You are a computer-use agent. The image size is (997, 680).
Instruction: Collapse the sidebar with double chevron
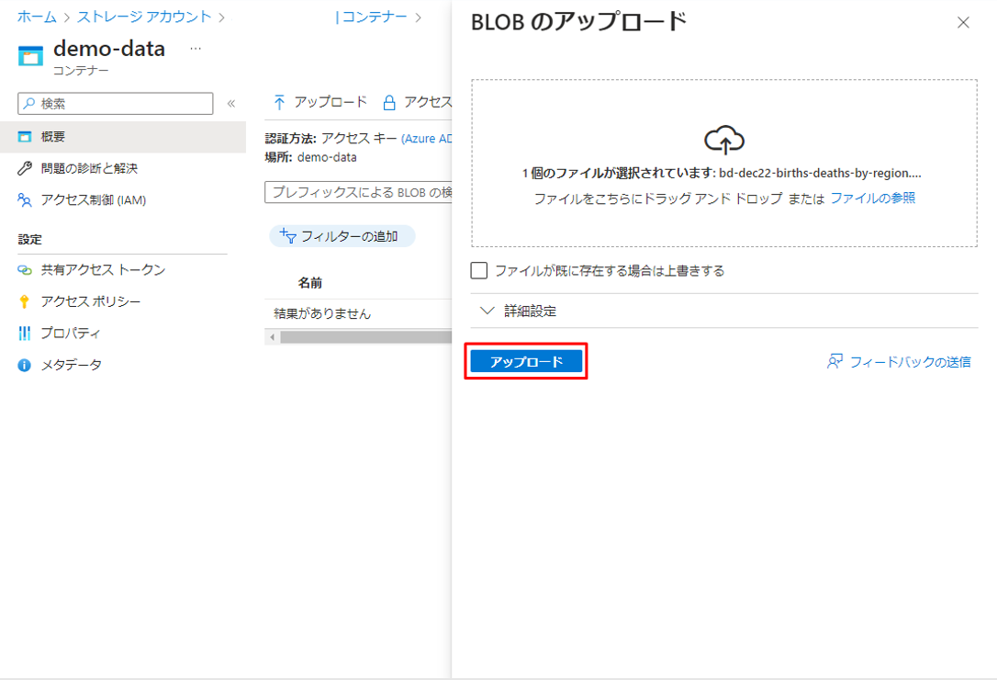tap(231, 104)
